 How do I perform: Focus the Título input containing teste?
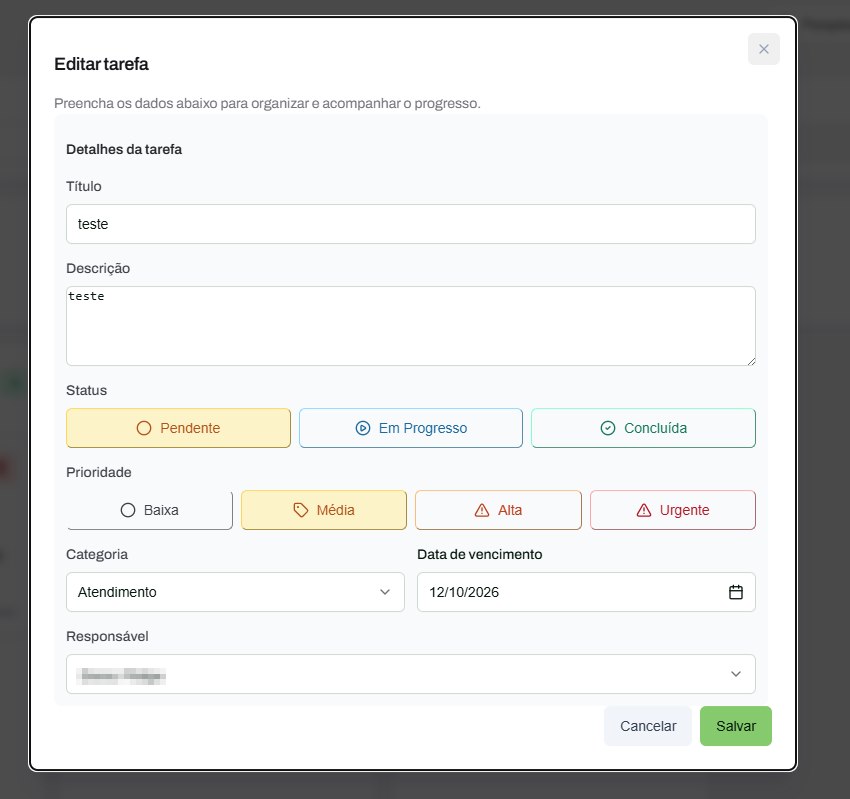(x=411, y=224)
